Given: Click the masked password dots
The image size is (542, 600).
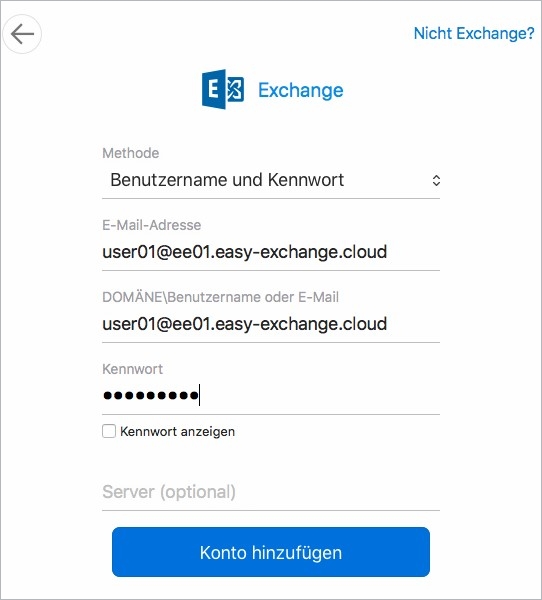Looking at the screenshot, I should pos(151,395).
